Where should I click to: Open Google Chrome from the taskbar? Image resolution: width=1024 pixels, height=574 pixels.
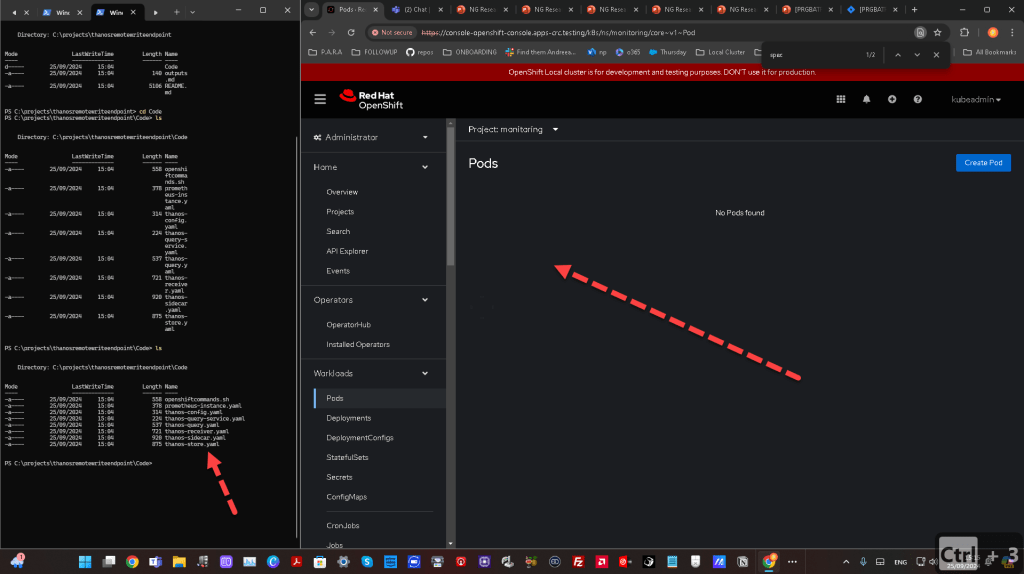pos(132,562)
